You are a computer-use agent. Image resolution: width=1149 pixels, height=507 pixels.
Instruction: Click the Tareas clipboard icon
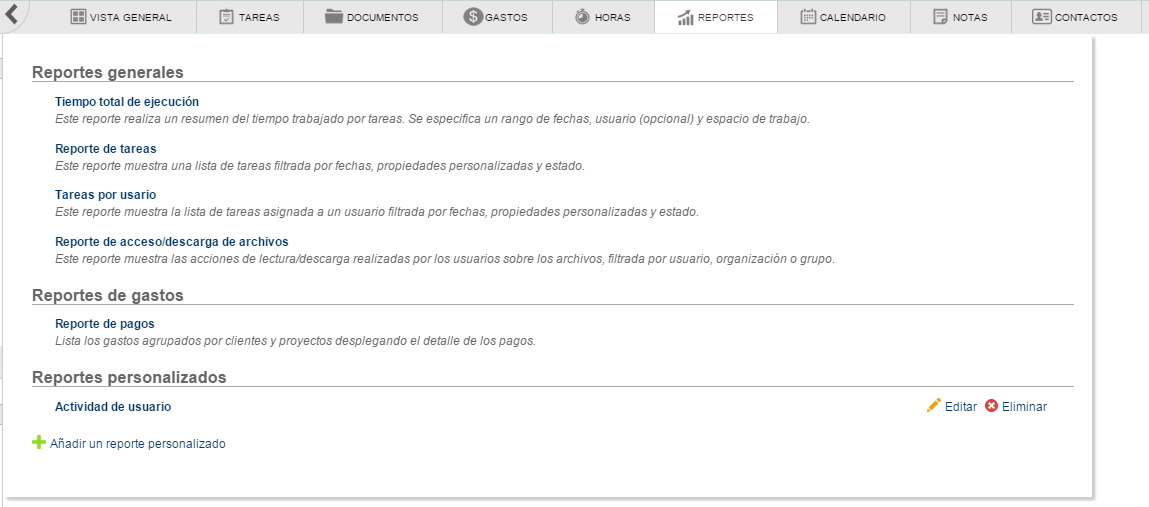(226, 17)
